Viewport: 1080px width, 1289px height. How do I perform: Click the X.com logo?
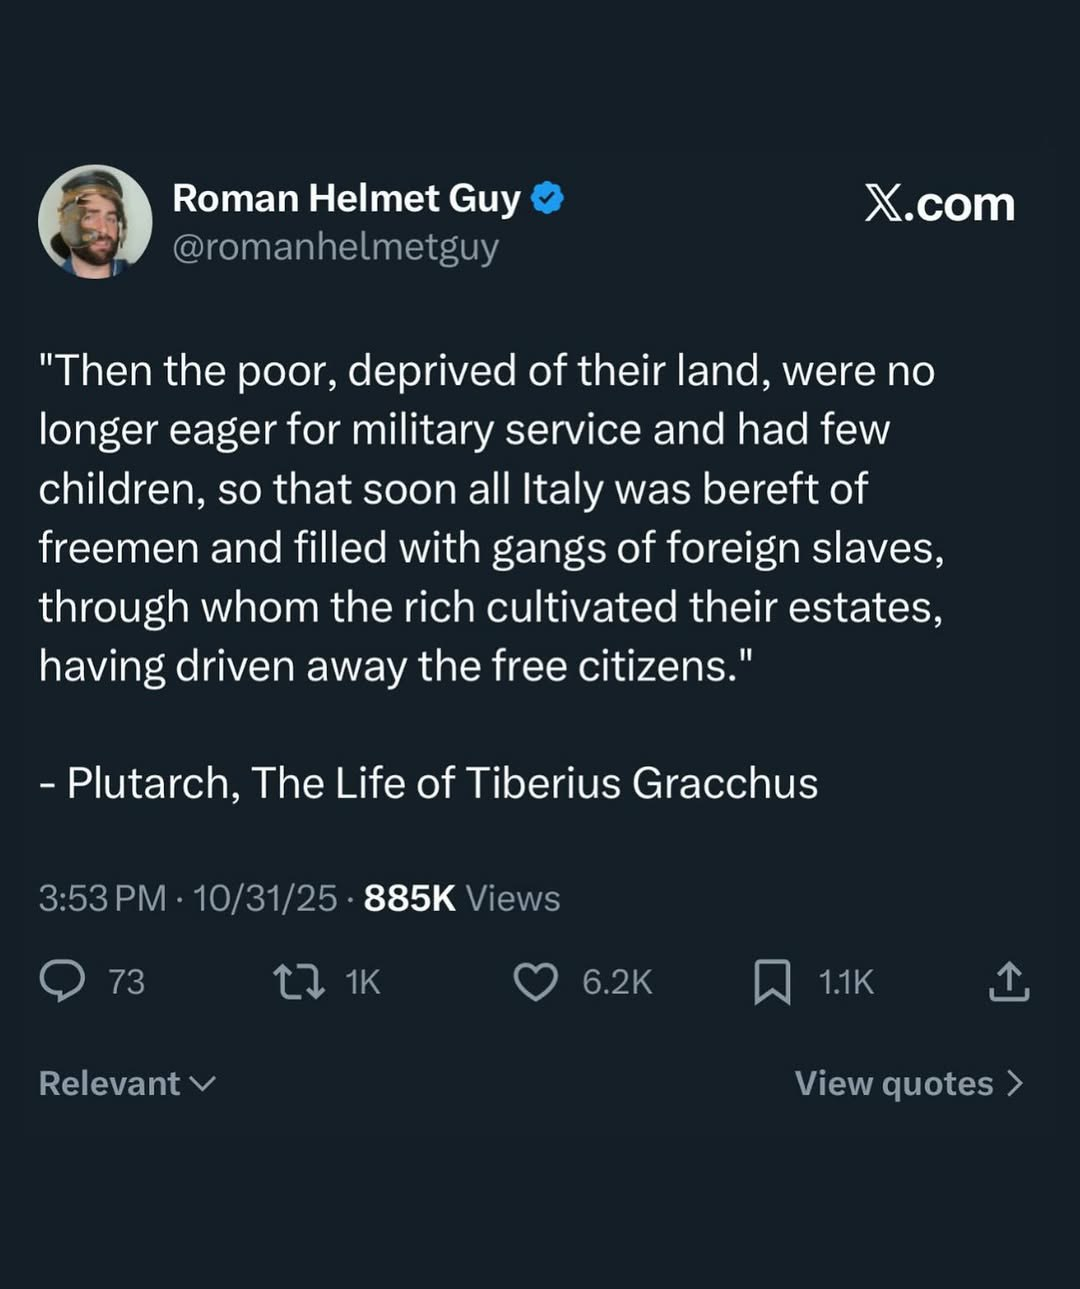[939, 204]
